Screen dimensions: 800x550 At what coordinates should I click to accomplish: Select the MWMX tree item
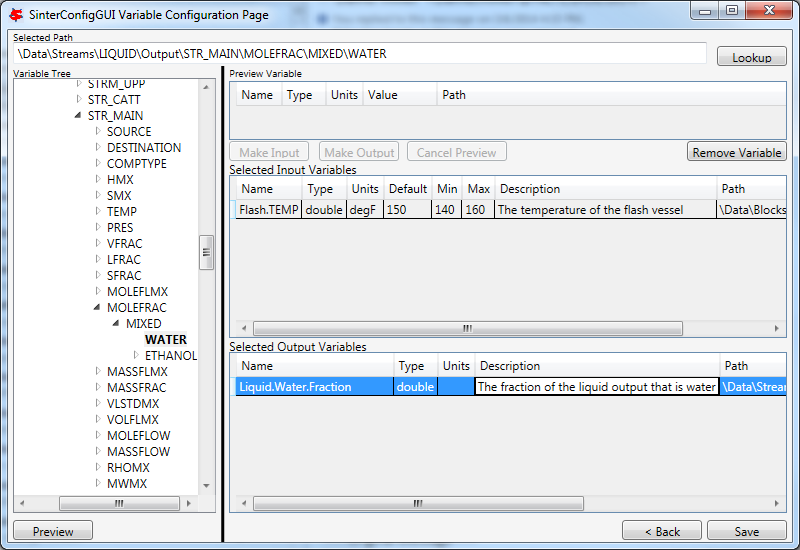click(x=127, y=484)
